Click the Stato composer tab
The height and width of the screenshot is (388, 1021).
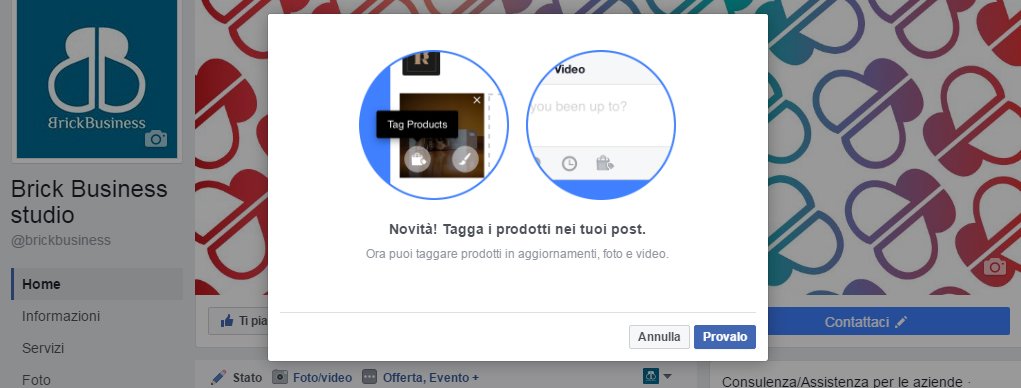click(247, 377)
